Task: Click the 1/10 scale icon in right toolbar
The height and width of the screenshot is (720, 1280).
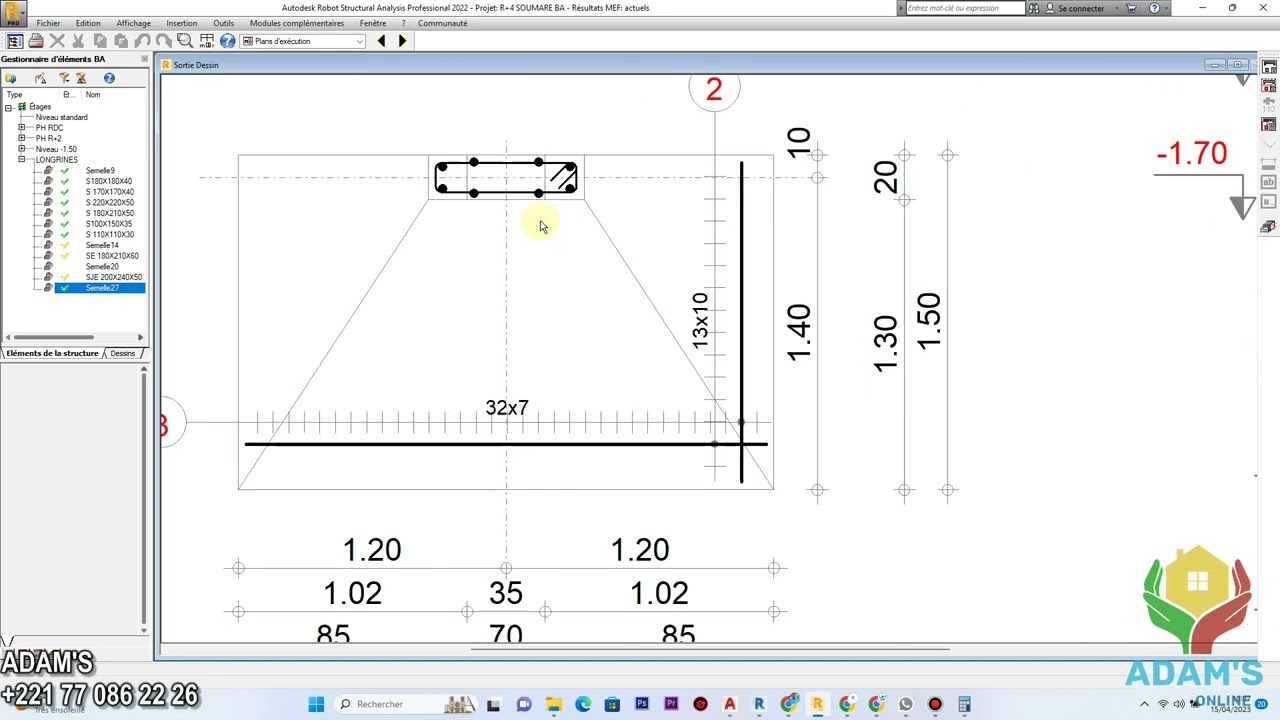Action: (x=1268, y=105)
